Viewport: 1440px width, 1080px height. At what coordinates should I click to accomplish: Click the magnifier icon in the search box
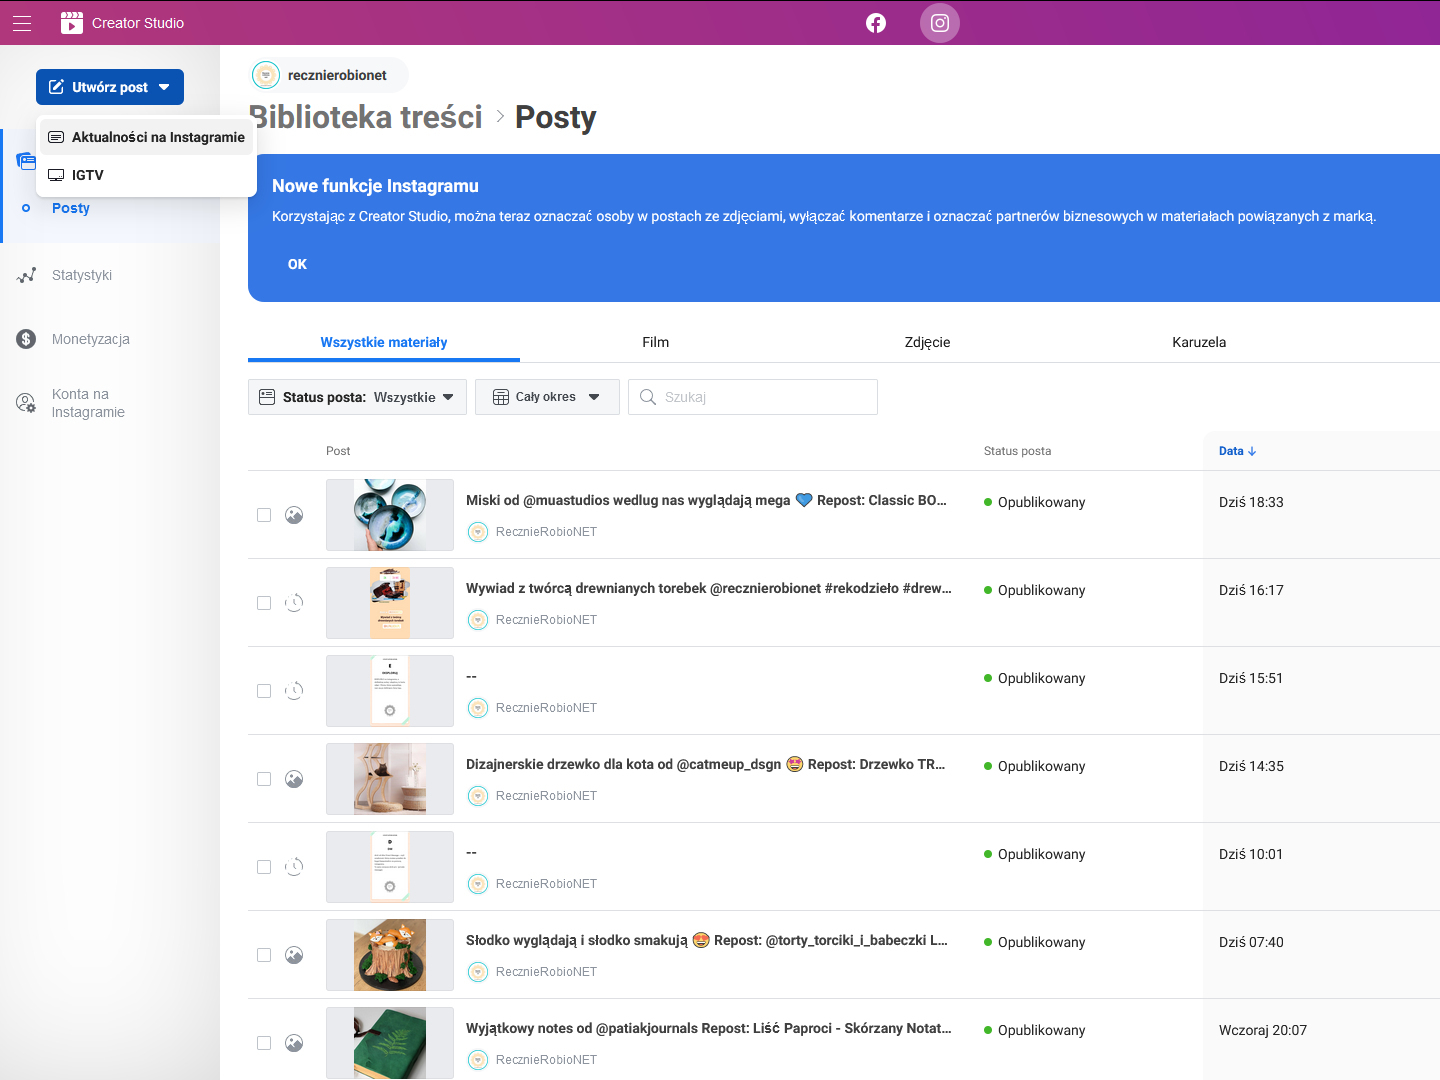648,397
